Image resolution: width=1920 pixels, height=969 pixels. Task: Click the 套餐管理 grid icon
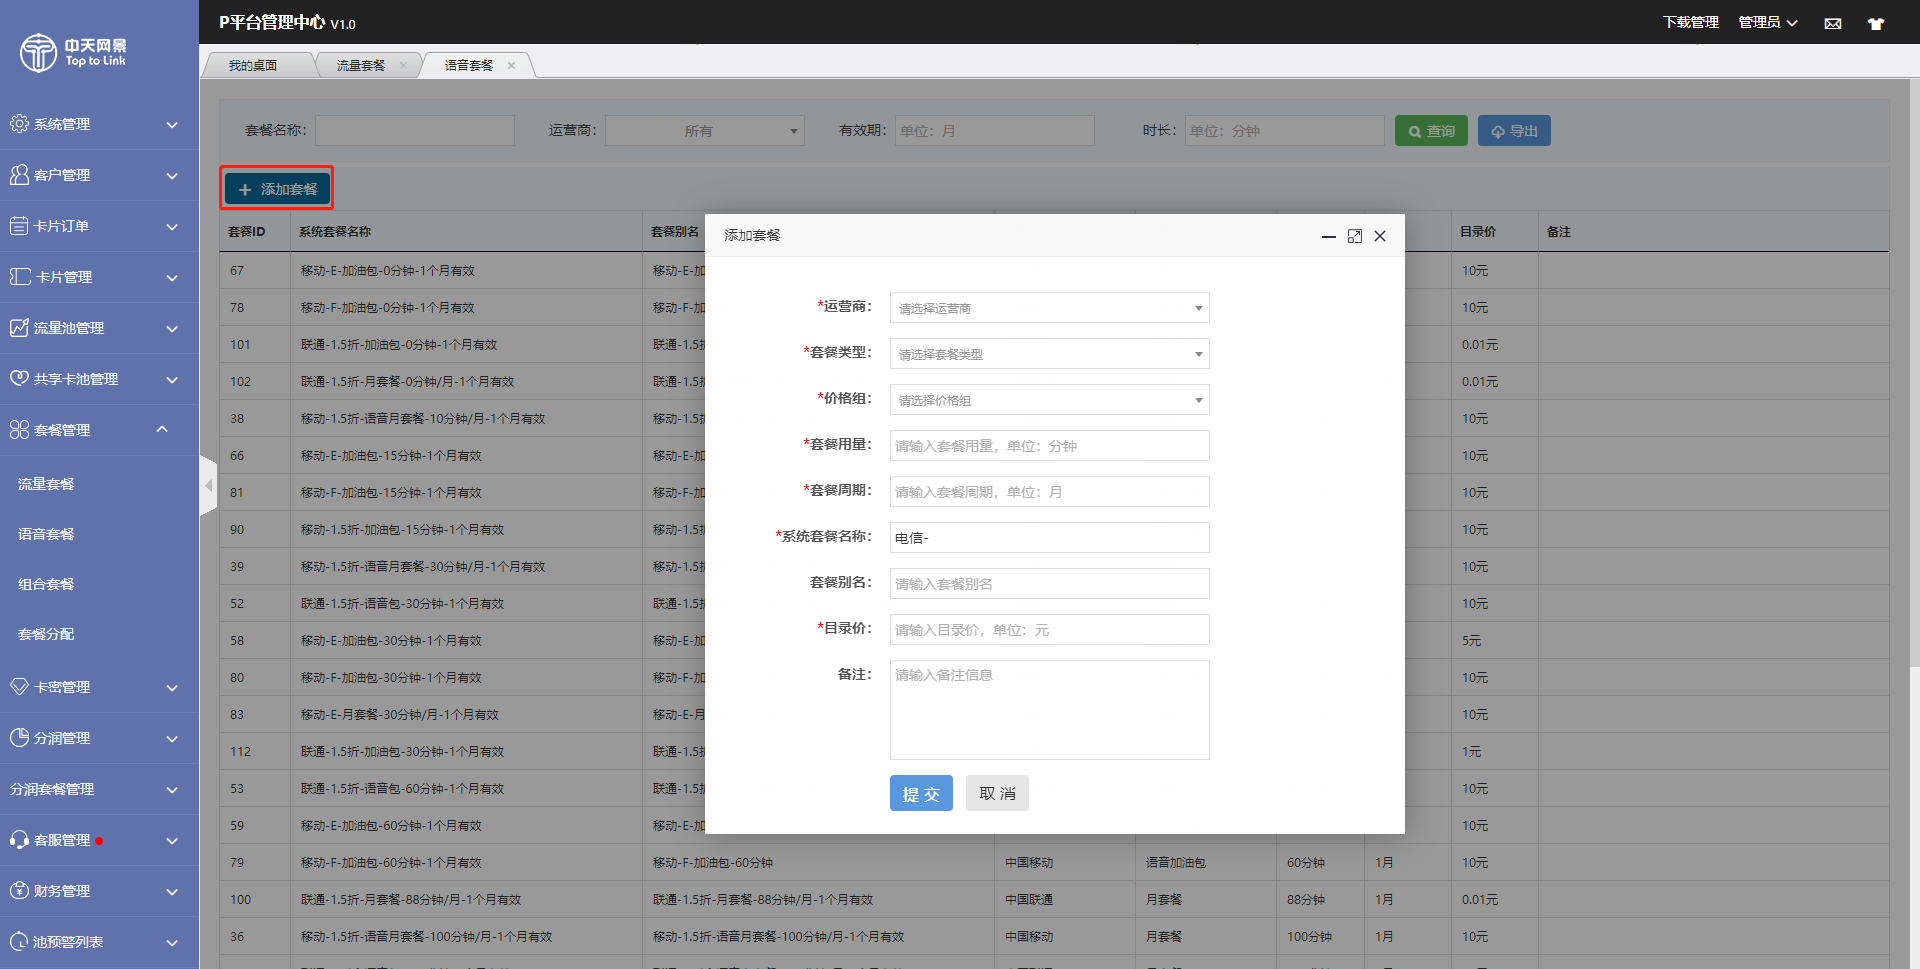pyautogui.click(x=19, y=430)
